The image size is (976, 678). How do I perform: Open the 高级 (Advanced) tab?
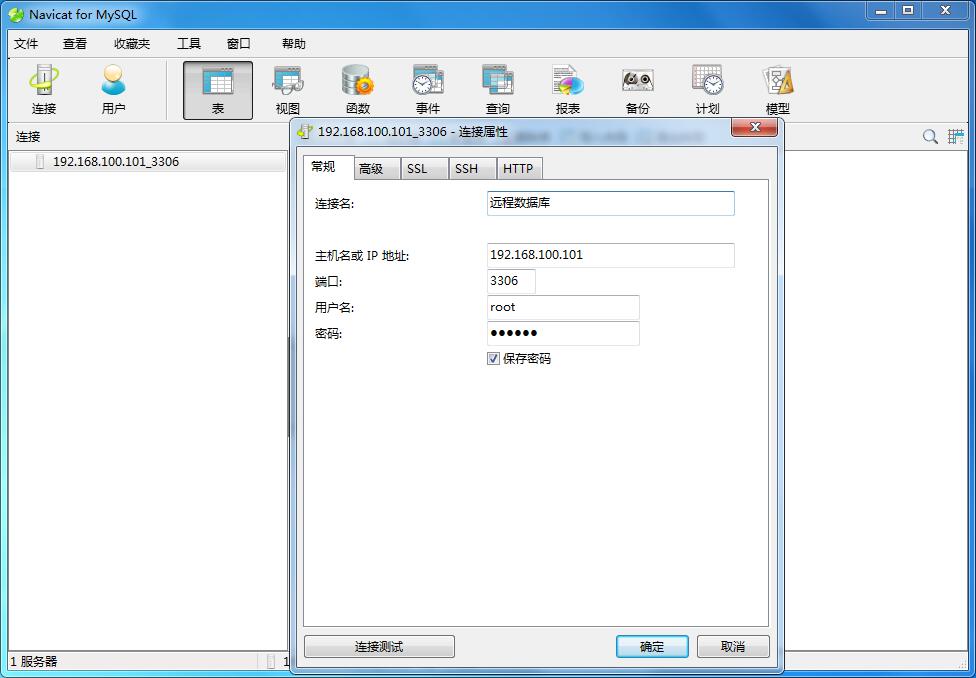[x=375, y=168]
